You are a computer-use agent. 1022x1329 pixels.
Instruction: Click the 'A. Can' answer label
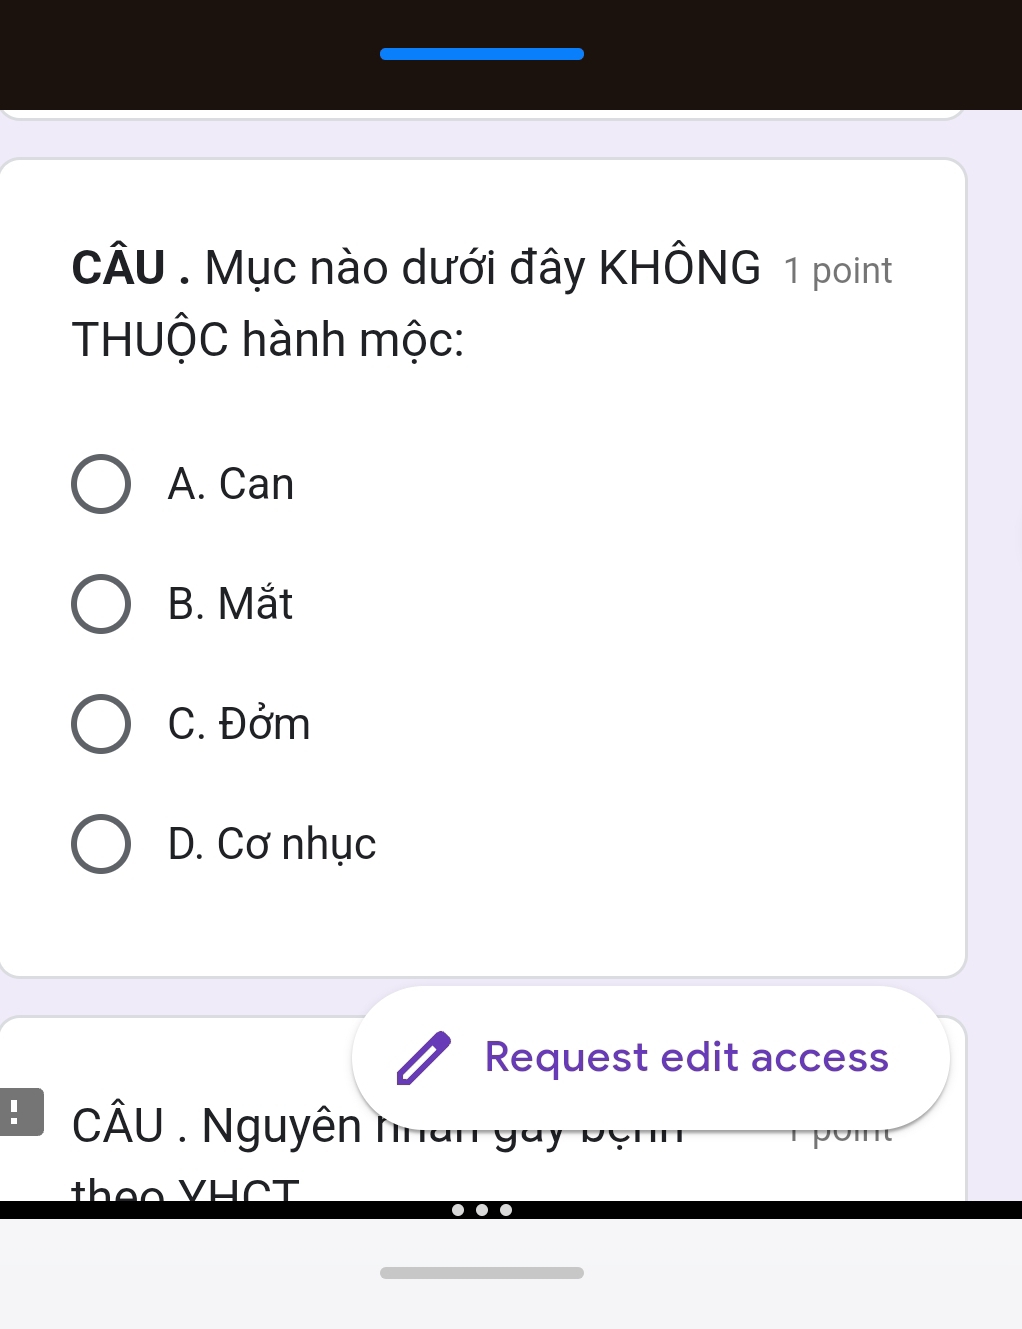(x=231, y=484)
